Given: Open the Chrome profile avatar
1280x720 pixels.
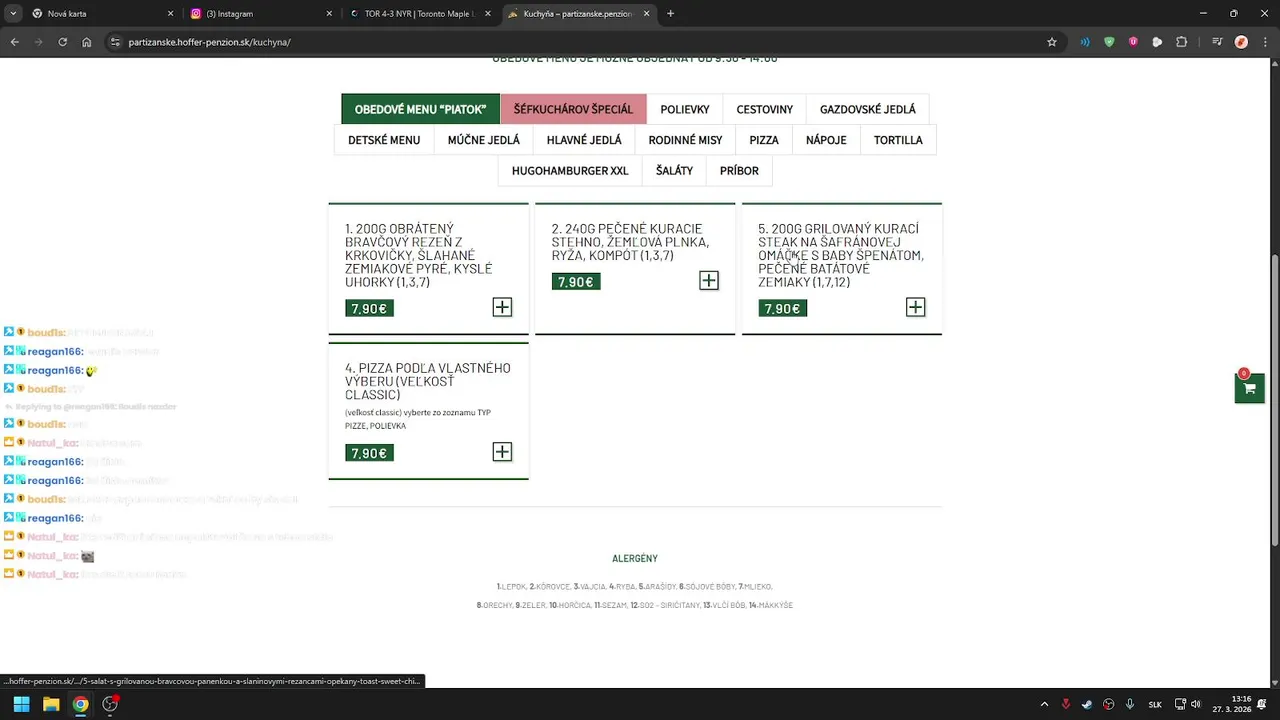Looking at the screenshot, I should coord(1241,42).
